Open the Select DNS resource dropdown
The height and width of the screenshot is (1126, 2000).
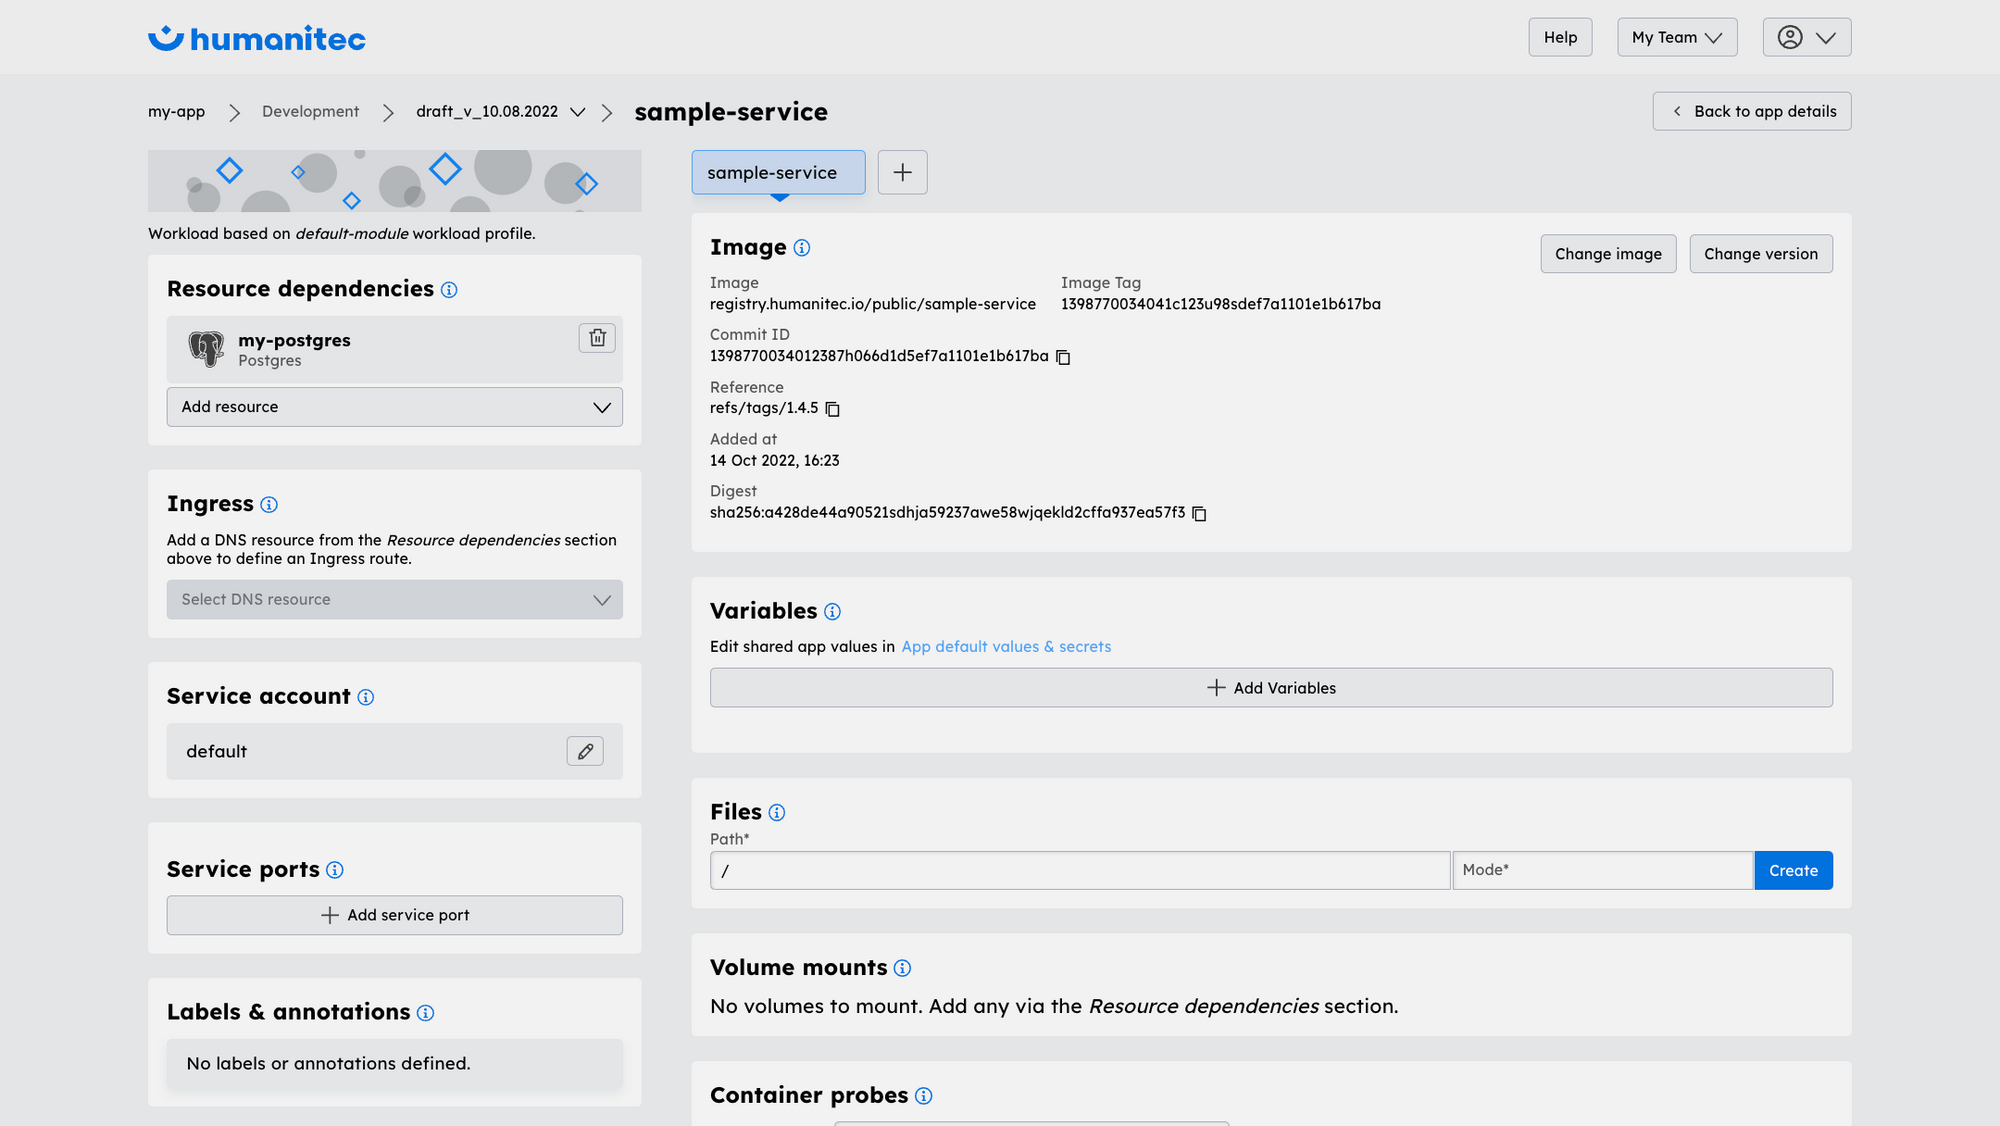[394, 599]
